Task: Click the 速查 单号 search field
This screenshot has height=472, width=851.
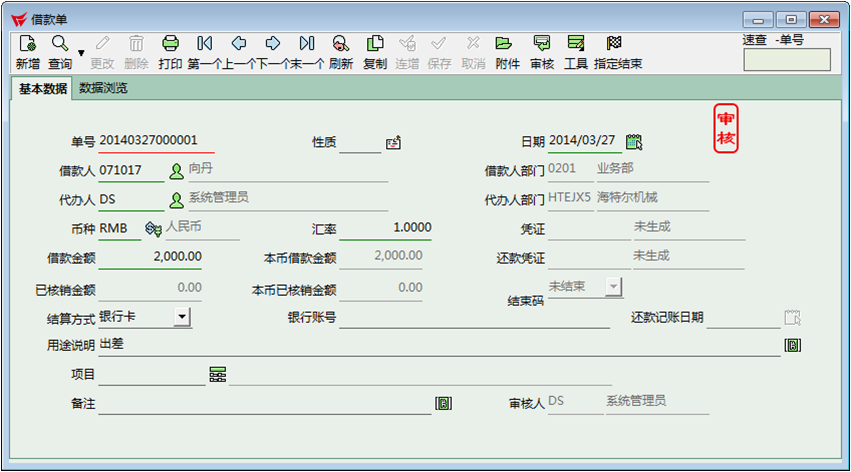Action: click(786, 60)
